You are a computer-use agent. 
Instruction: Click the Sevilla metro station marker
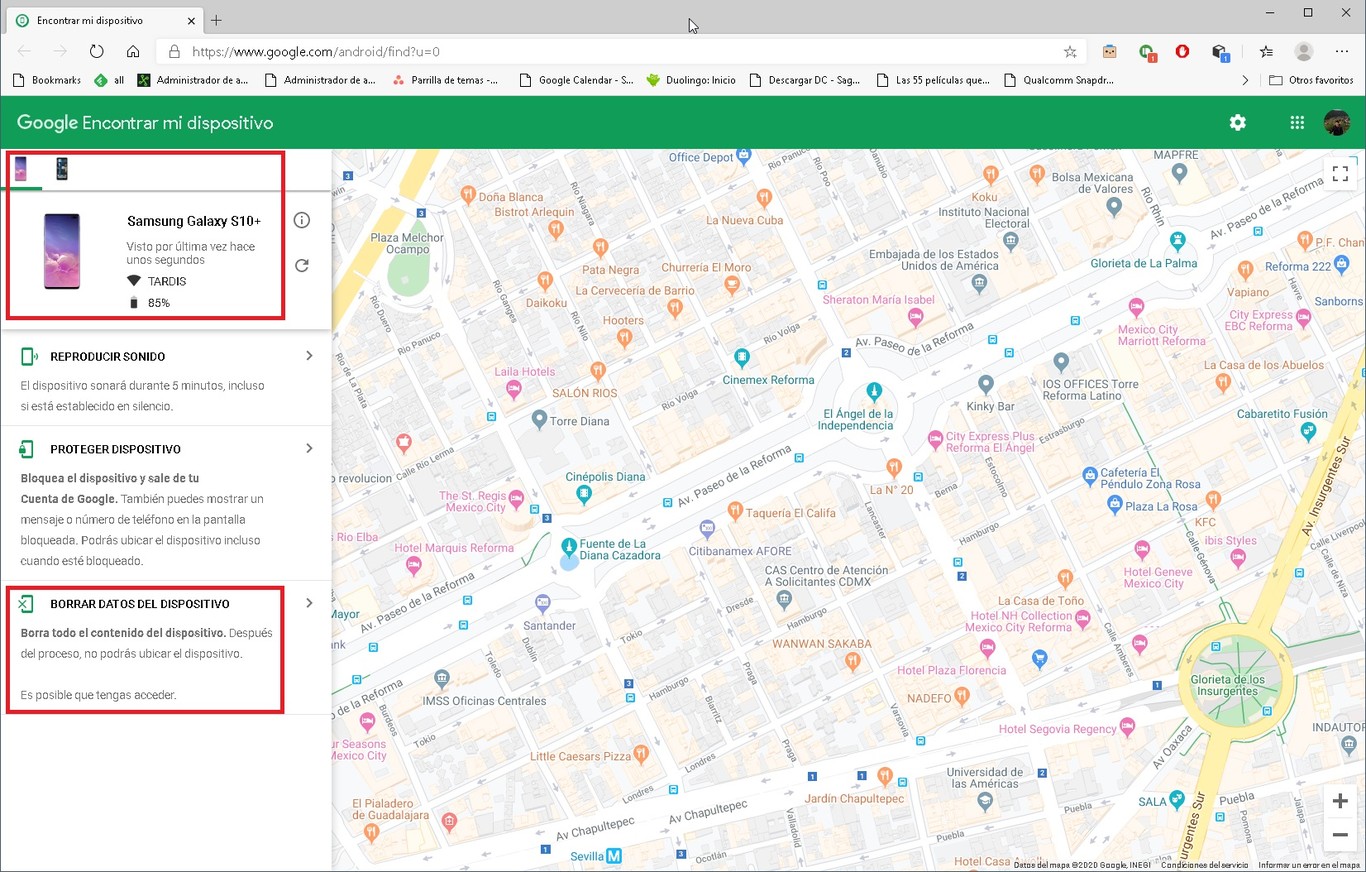pos(614,856)
